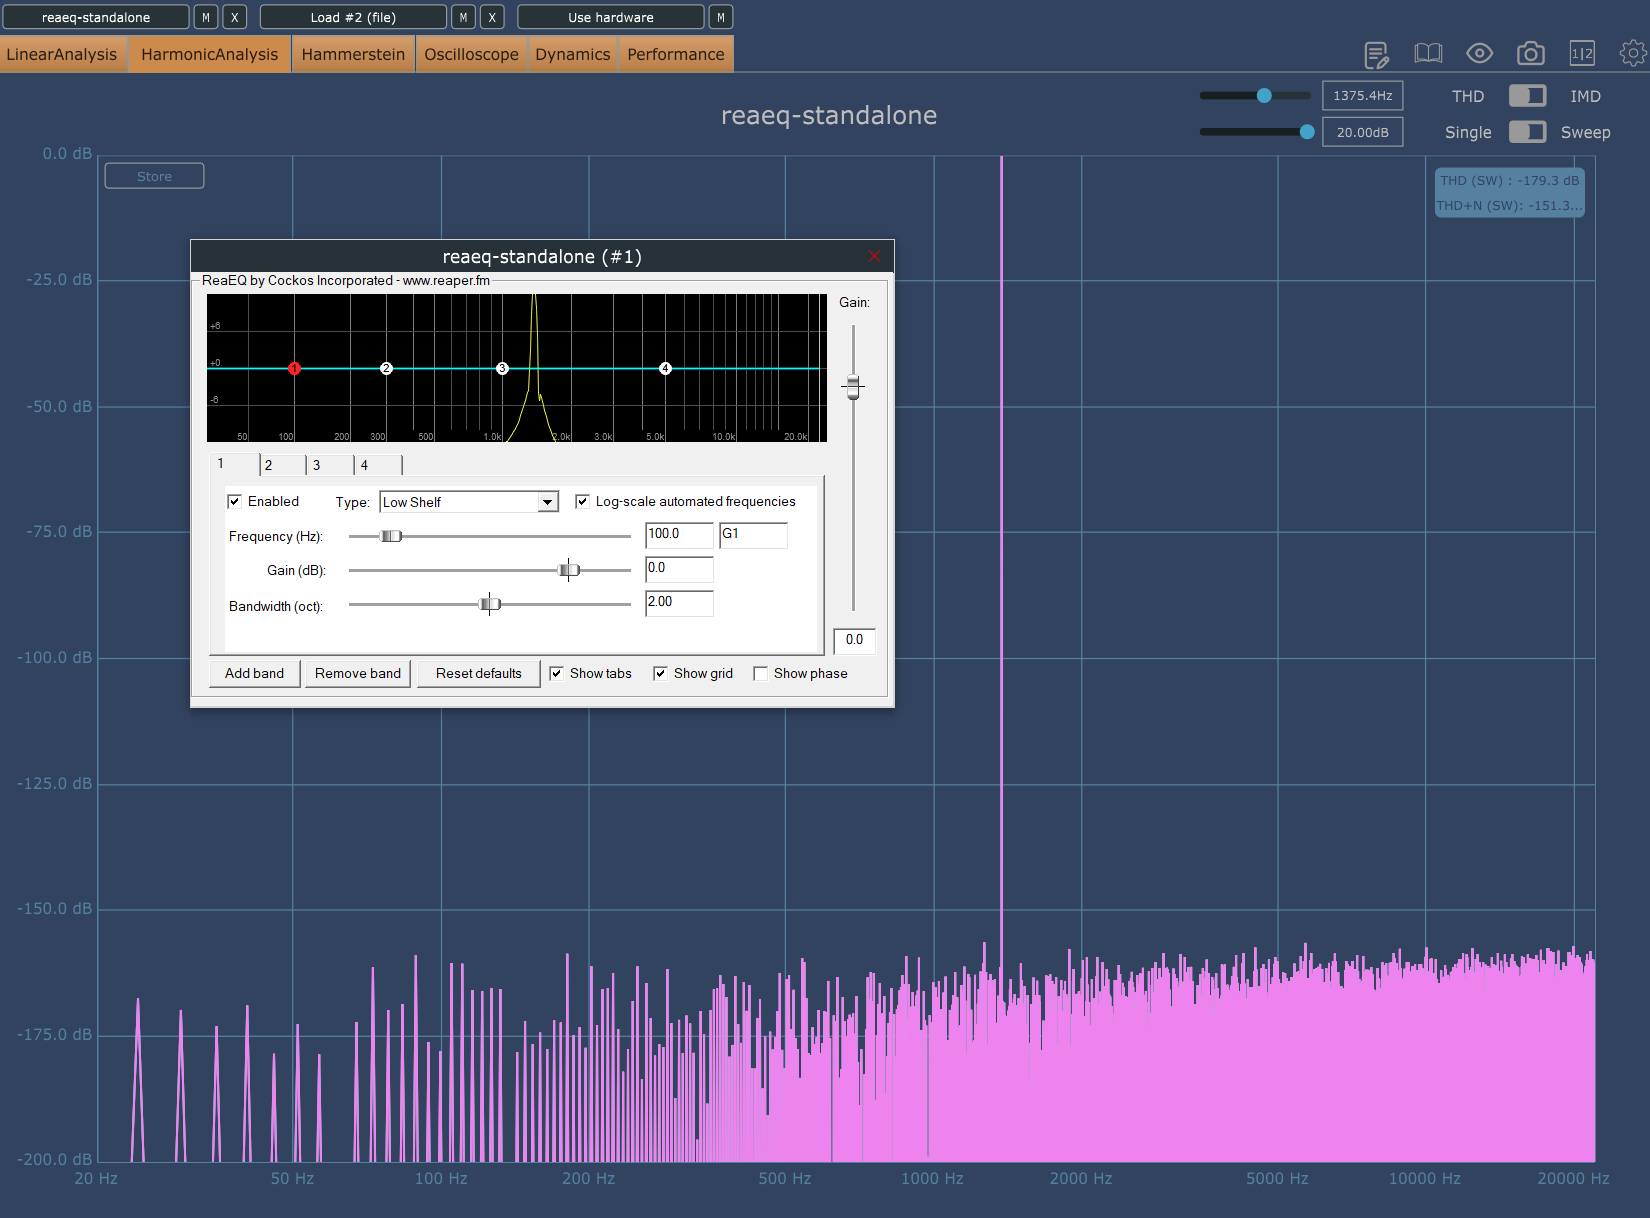Take a snapshot with camera icon
Image resolution: width=1650 pixels, height=1218 pixels.
(x=1530, y=53)
